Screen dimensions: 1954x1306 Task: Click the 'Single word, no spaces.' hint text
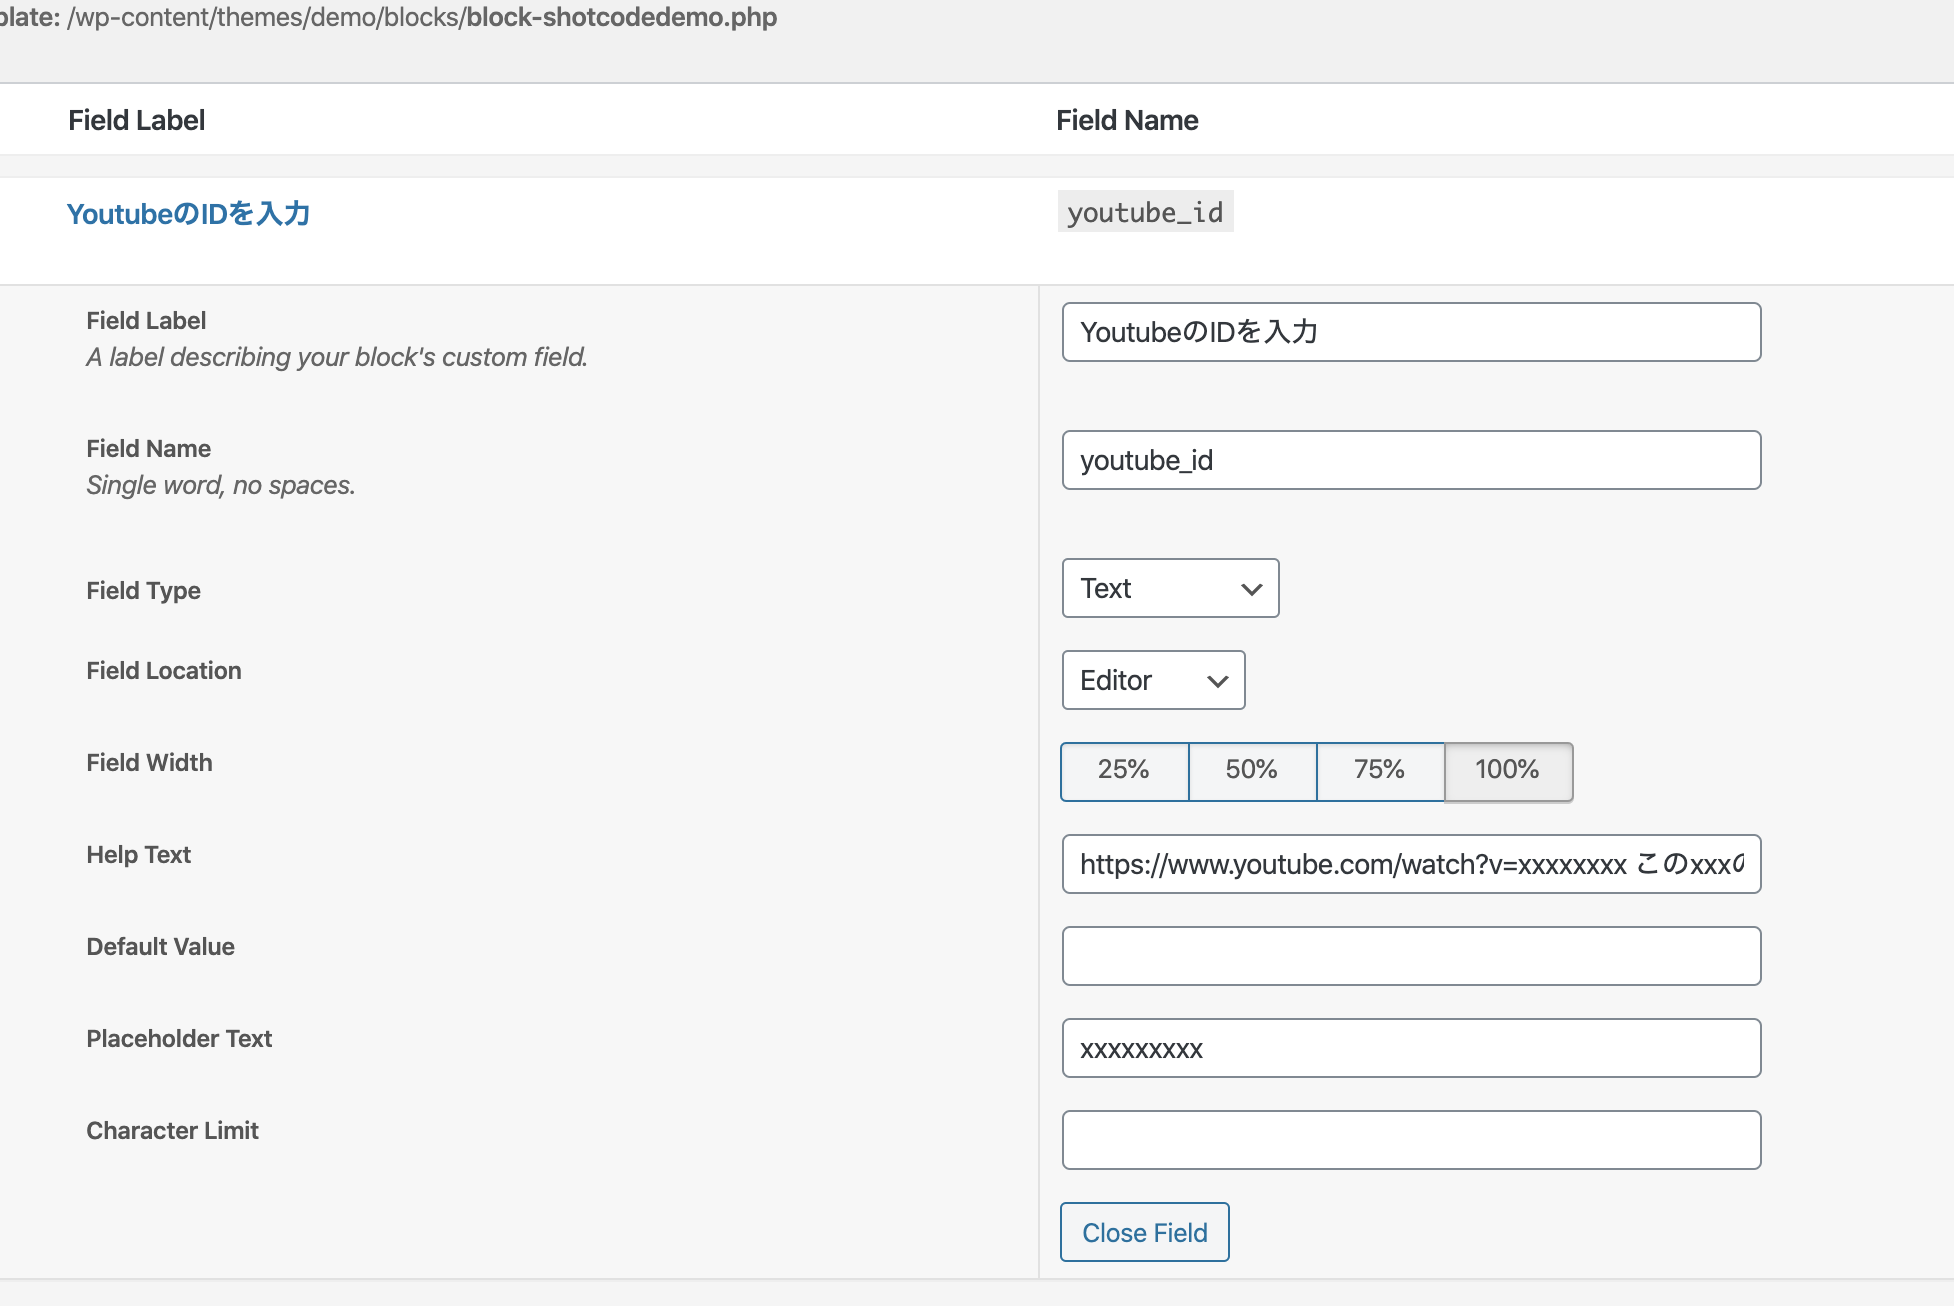tap(221, 485)
